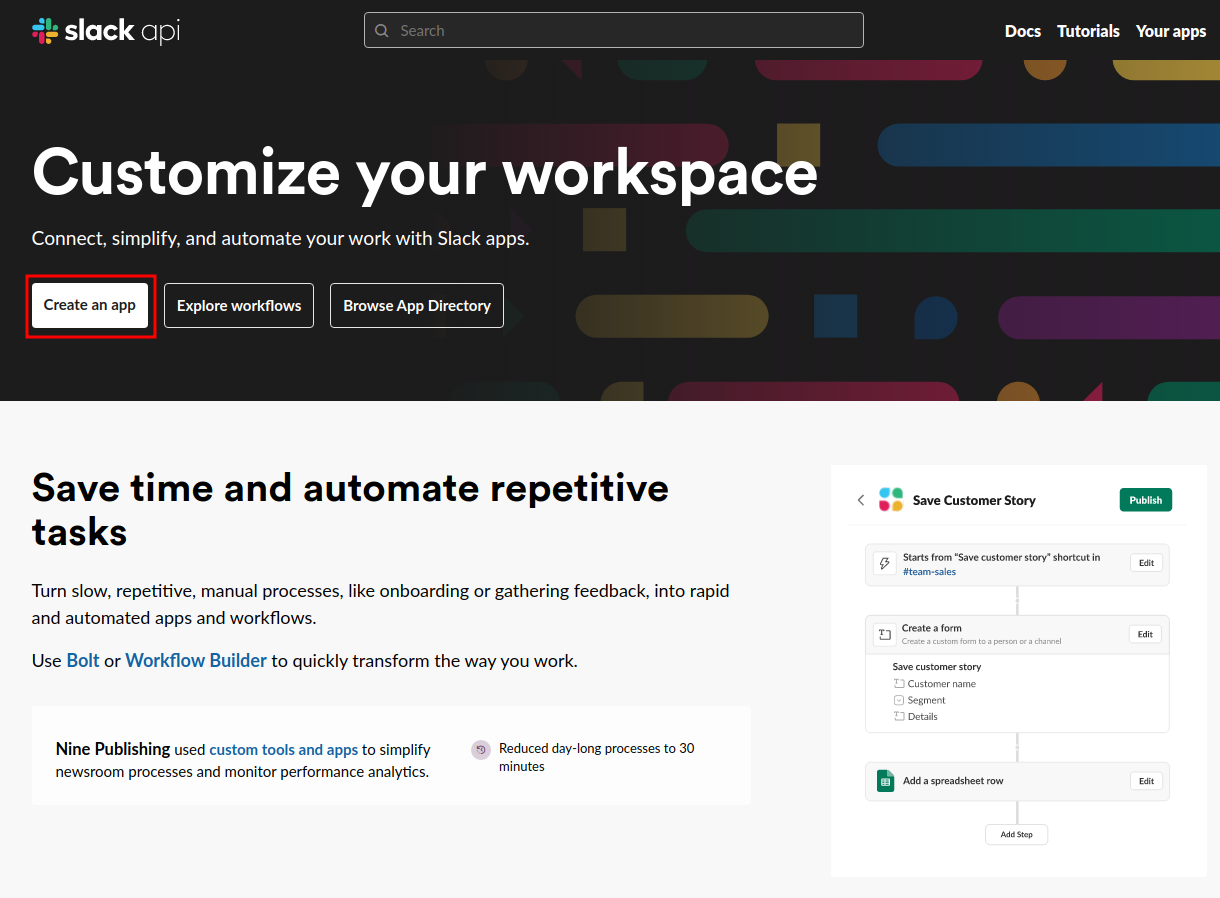Click Browse App Directory button
1220x898 pixels.
click(x=417, y=306)
